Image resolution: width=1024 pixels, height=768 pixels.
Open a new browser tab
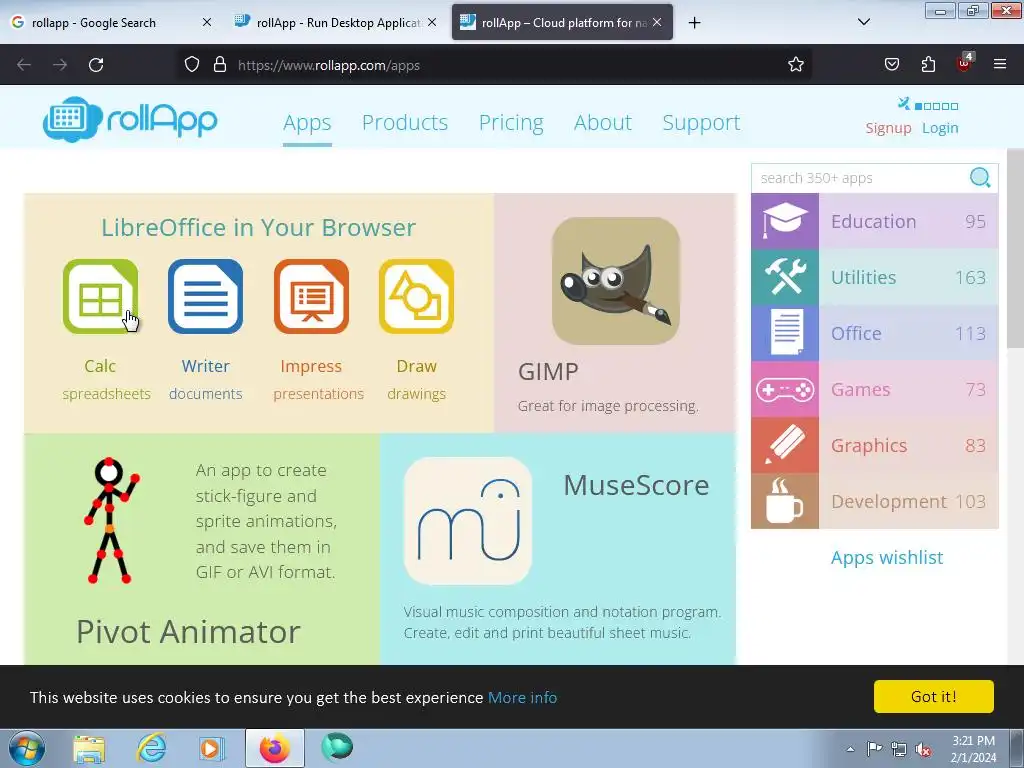[695, 23]
